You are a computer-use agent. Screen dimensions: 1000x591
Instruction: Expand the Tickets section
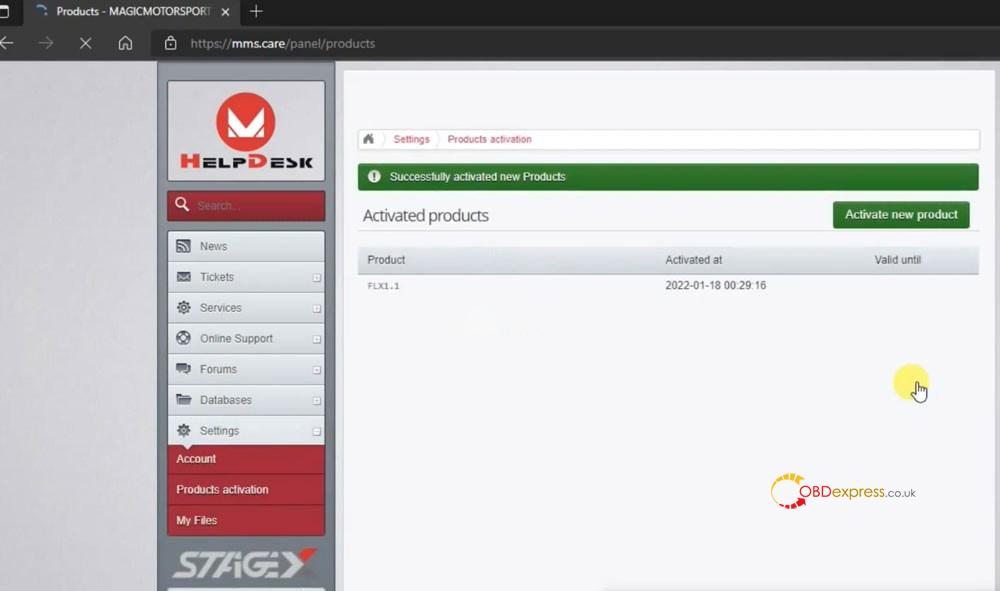pyautogui.click(x=316, y=277)
